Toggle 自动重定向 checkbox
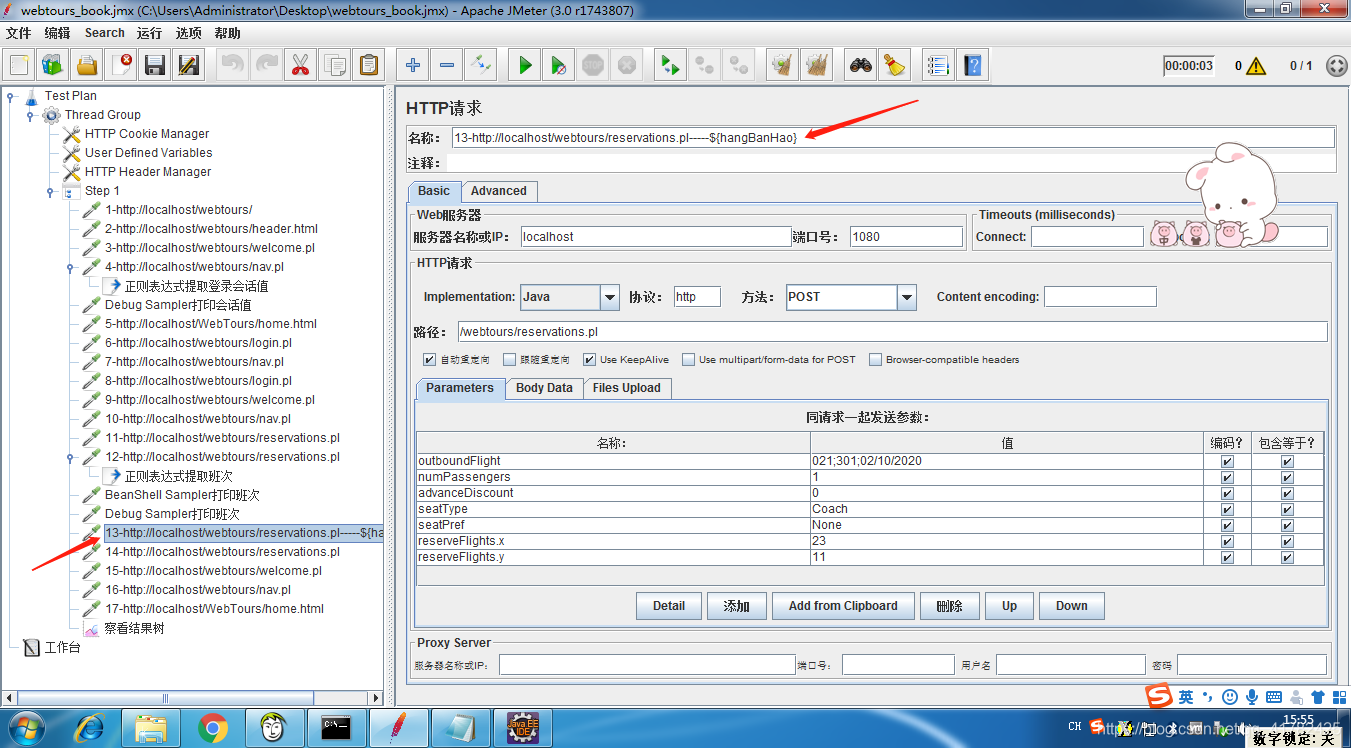 430,359
